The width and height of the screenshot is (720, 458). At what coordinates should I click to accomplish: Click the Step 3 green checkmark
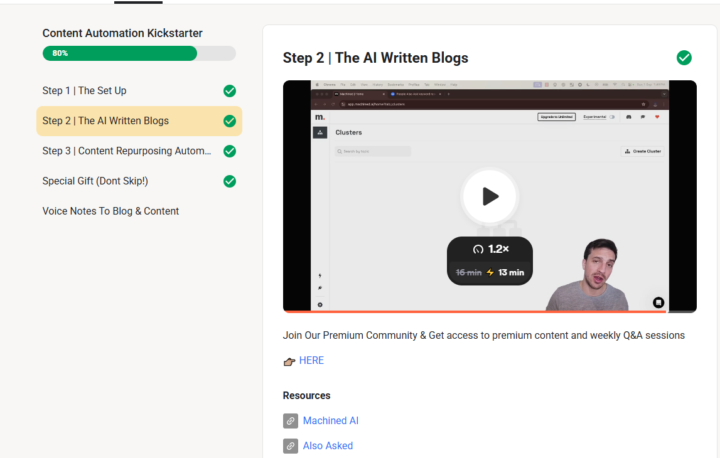pyautogui.click(x=230, y=151)
